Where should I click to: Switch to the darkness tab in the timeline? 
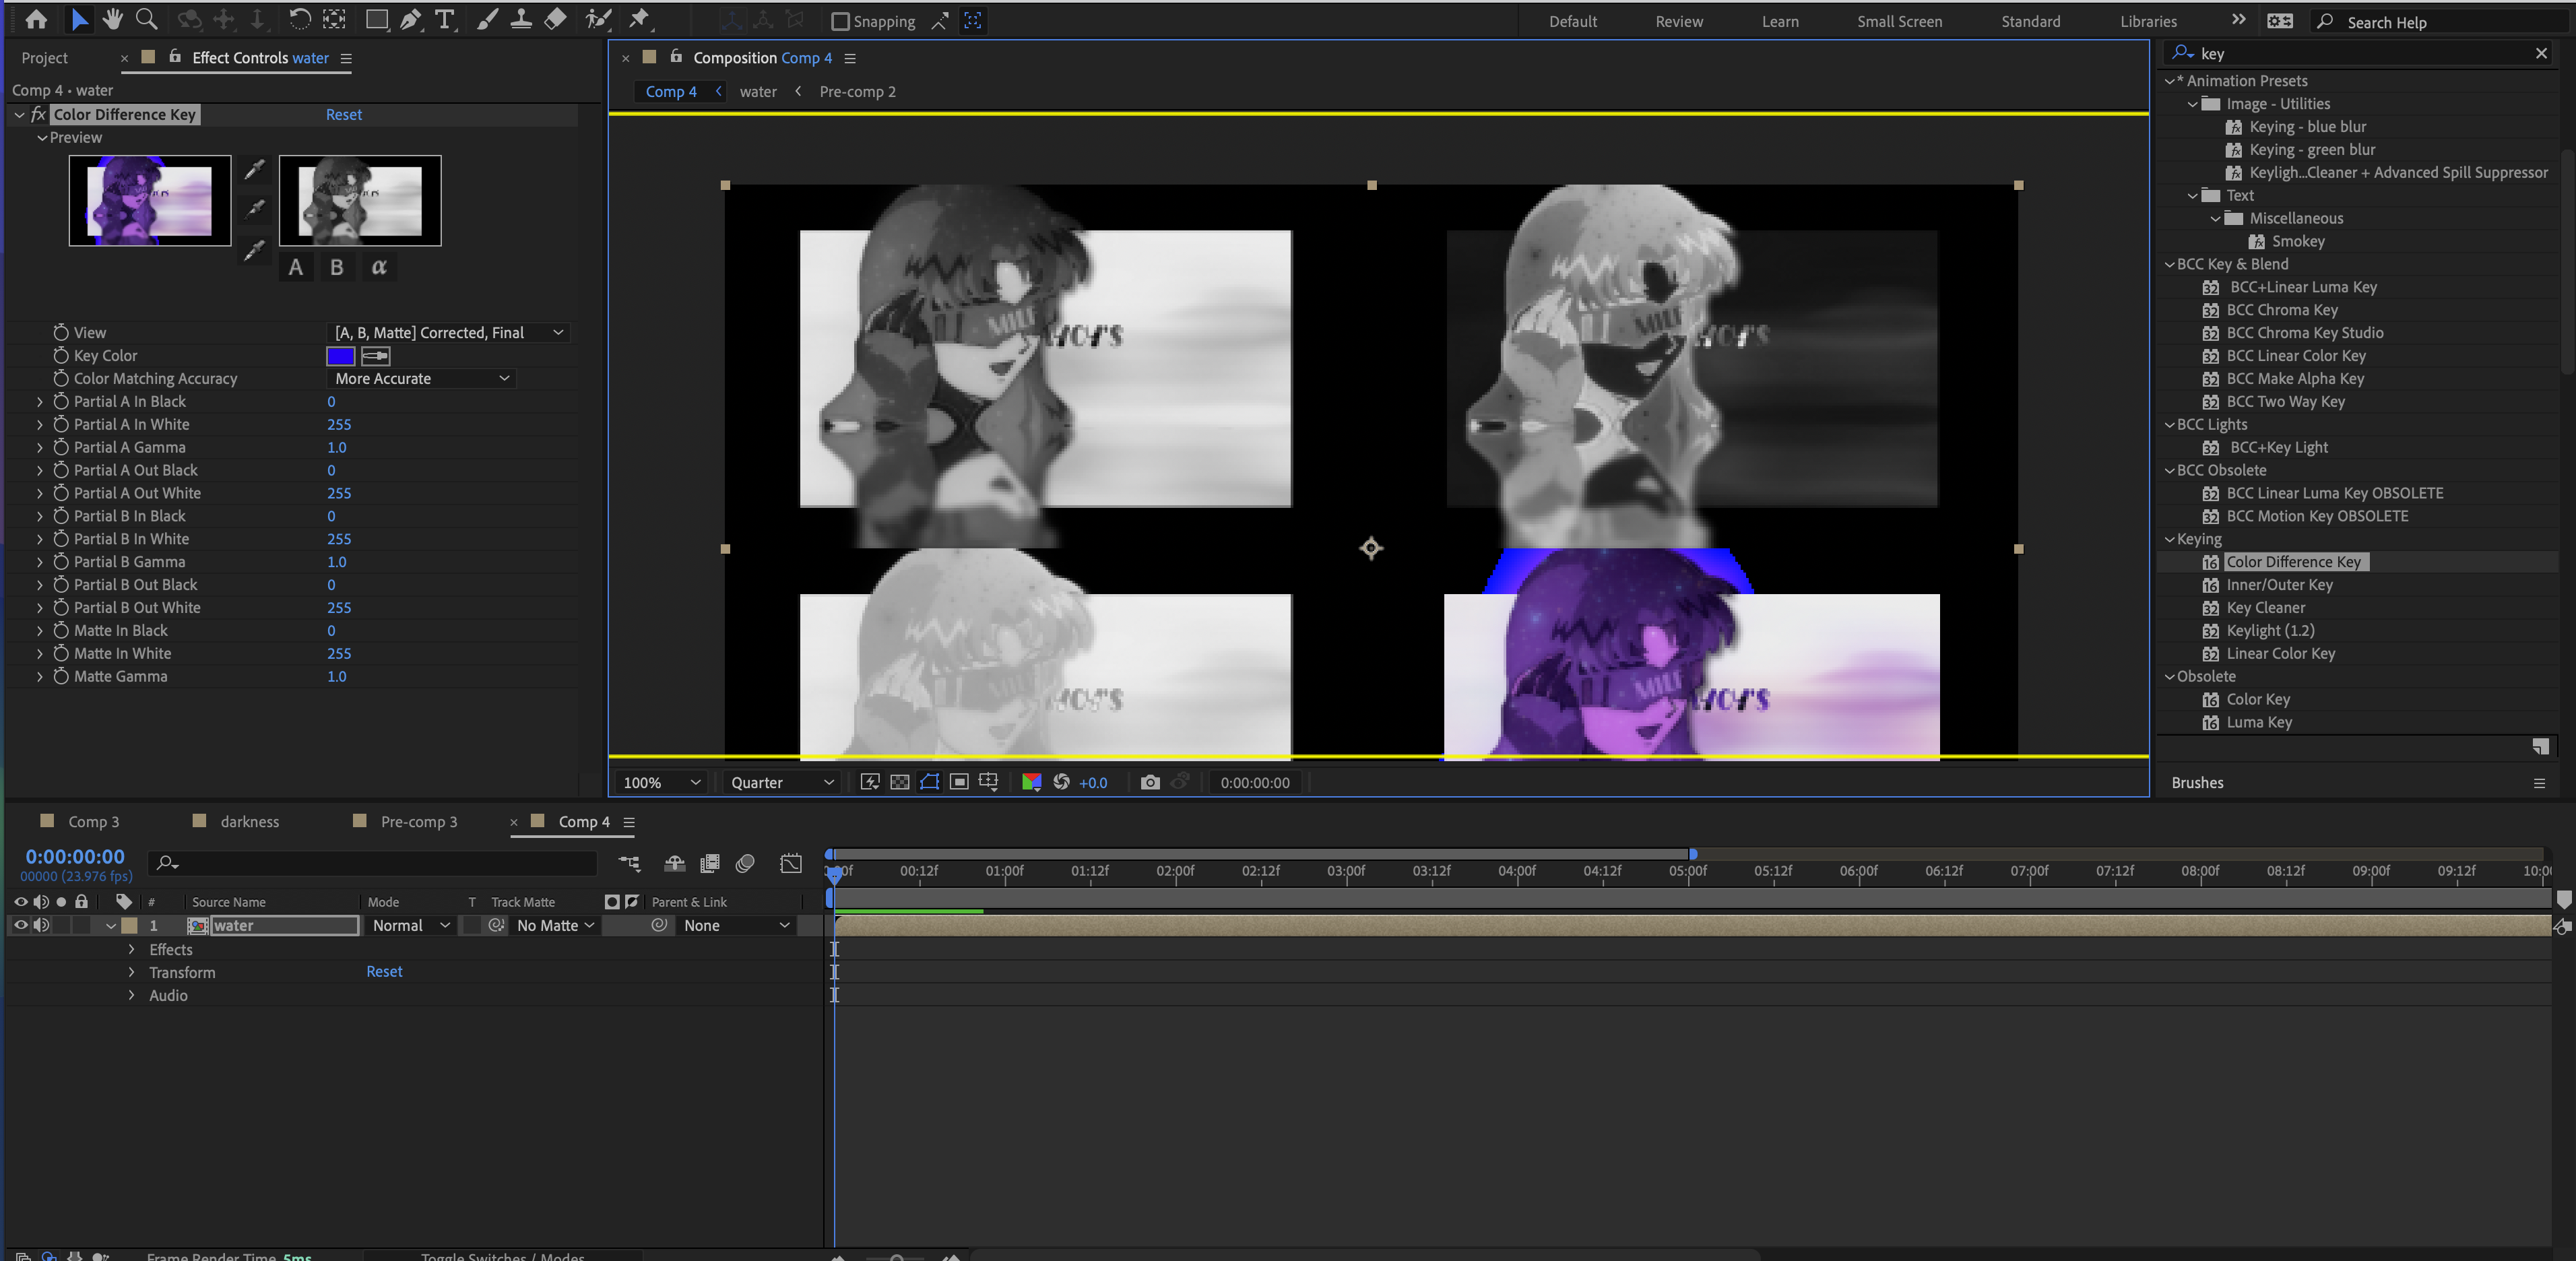(x=249, y=821)
